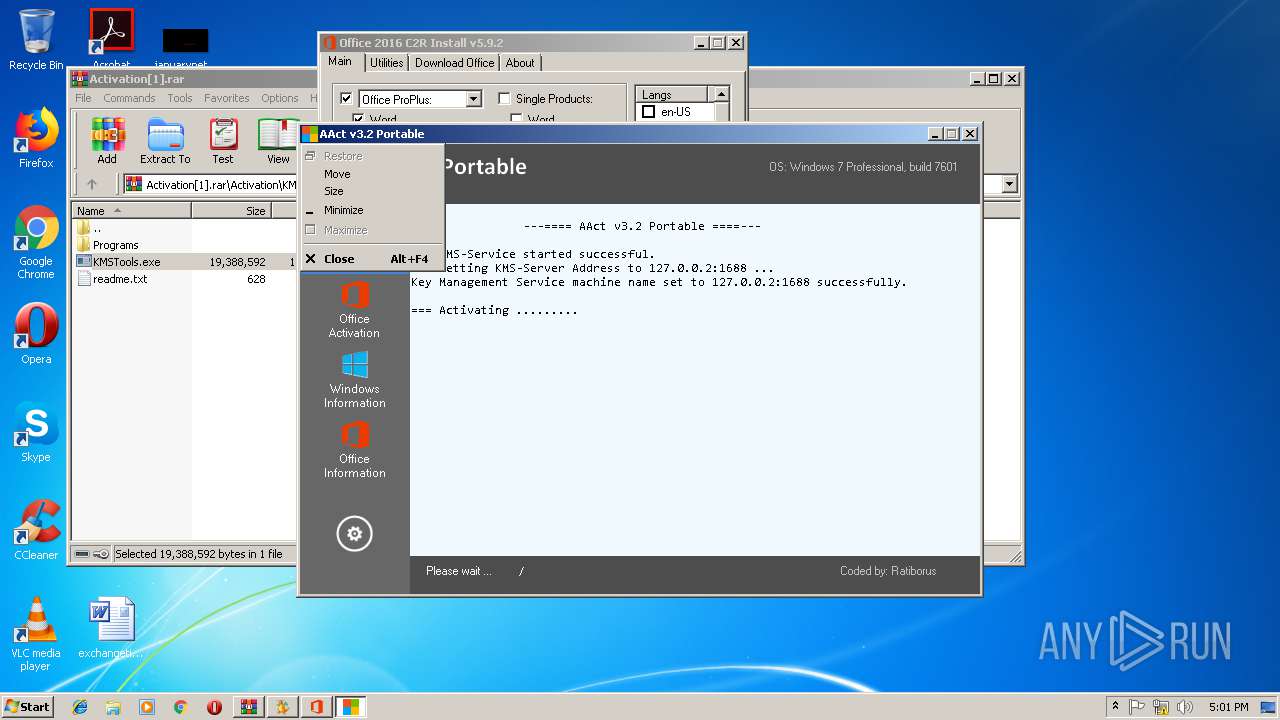Open the AAct settings gear
Screen dimensions: 1280x720
point(354,534)
